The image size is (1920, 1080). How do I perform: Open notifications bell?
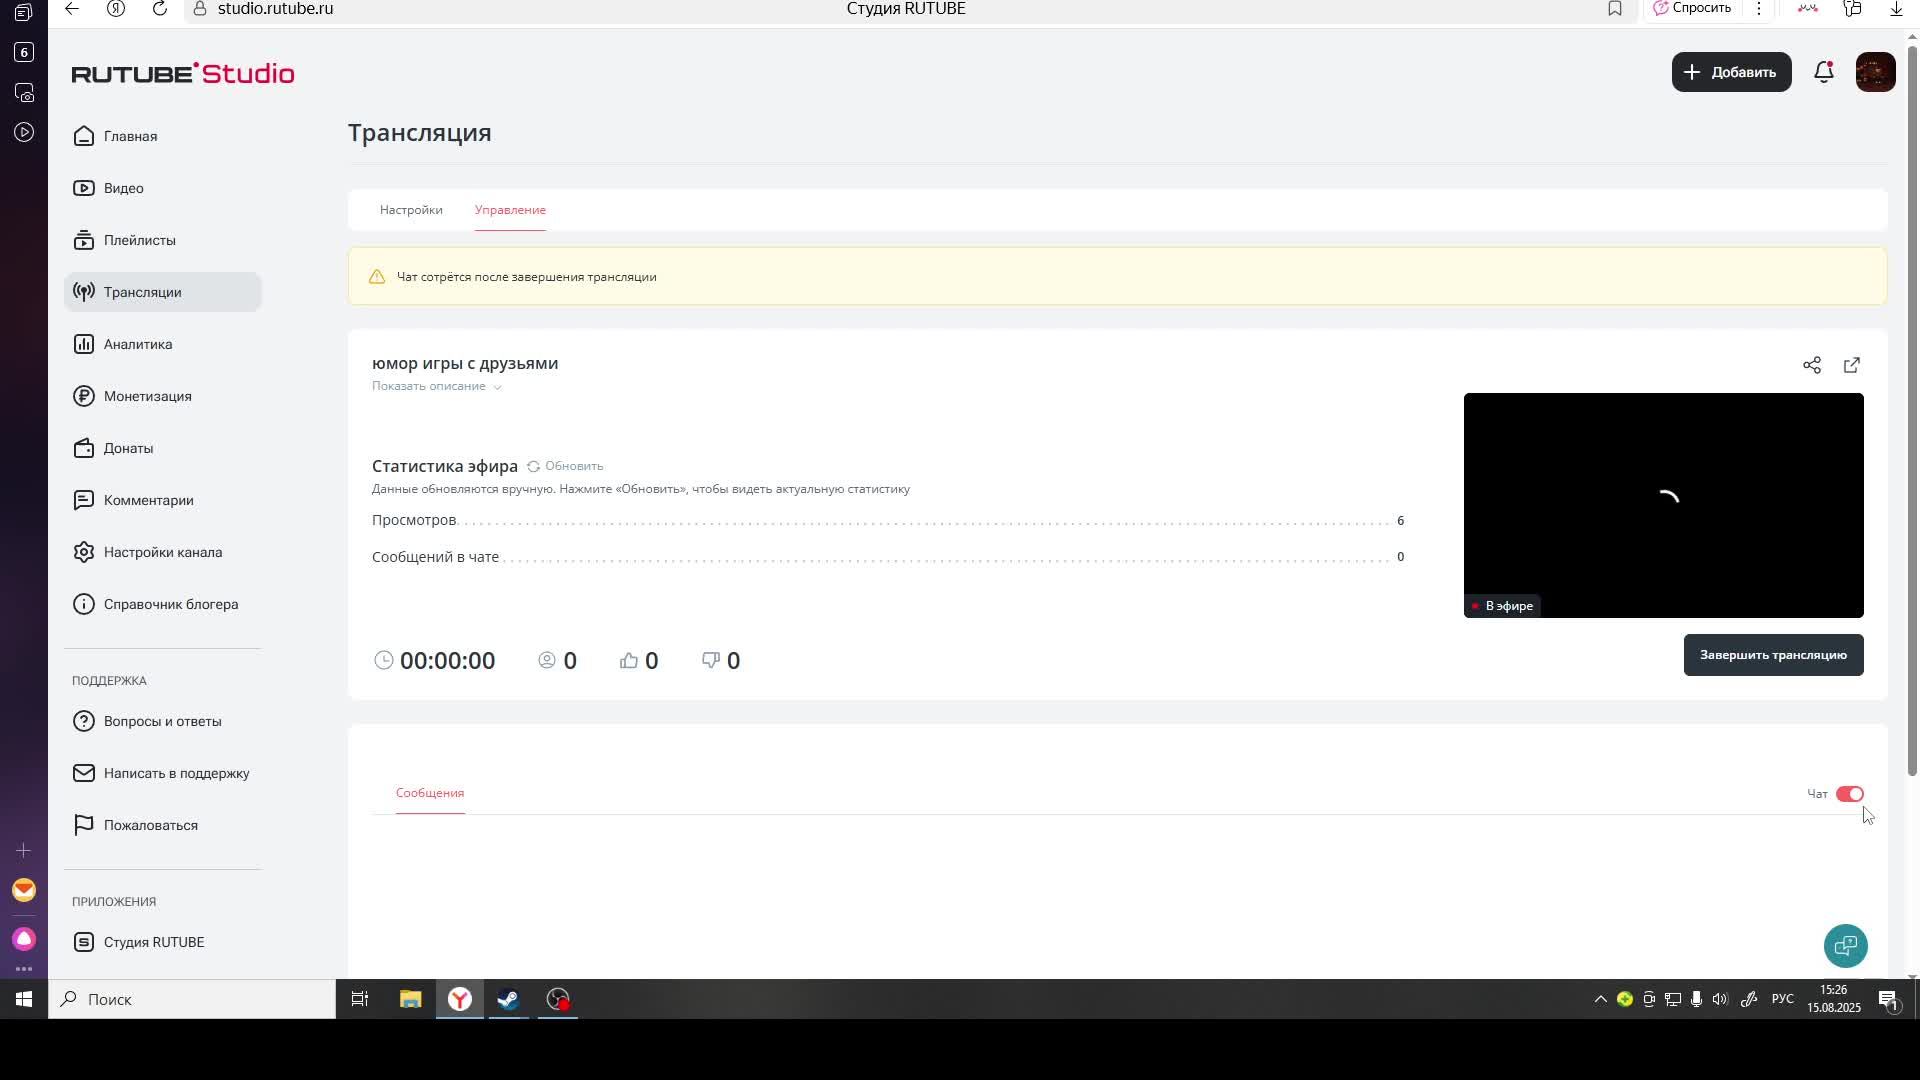pyautogui.click(x=1823, y=72)
